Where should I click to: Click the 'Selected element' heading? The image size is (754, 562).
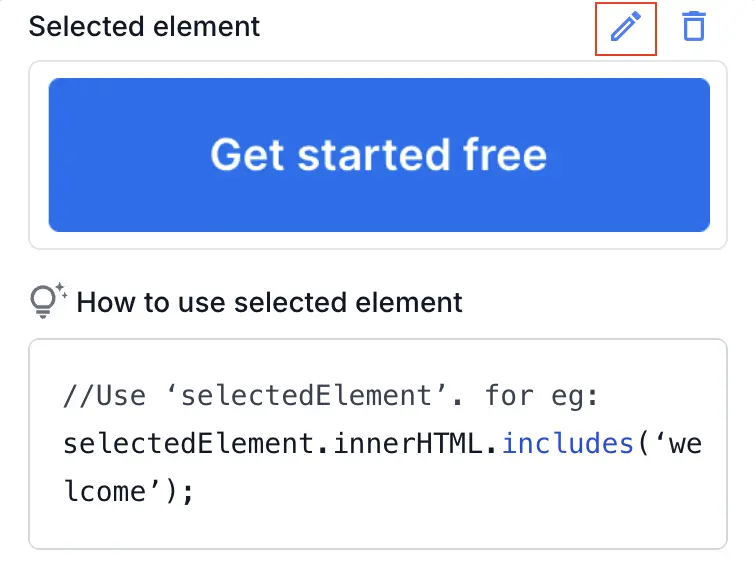[x=144, y=27]
